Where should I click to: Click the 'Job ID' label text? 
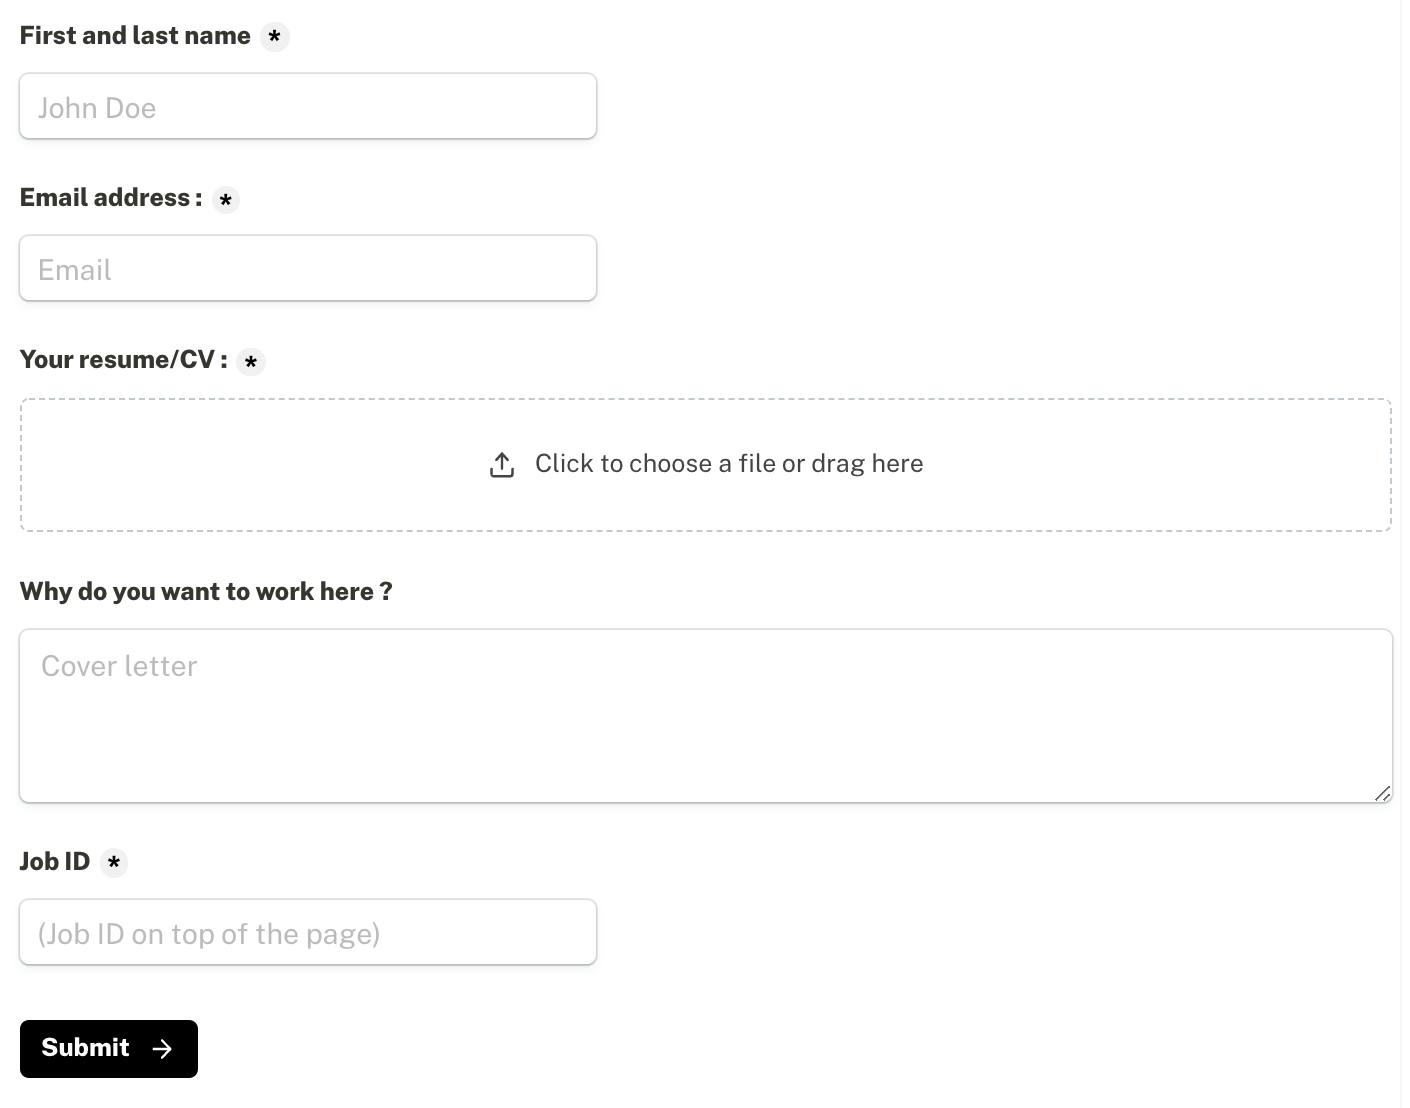55,862
